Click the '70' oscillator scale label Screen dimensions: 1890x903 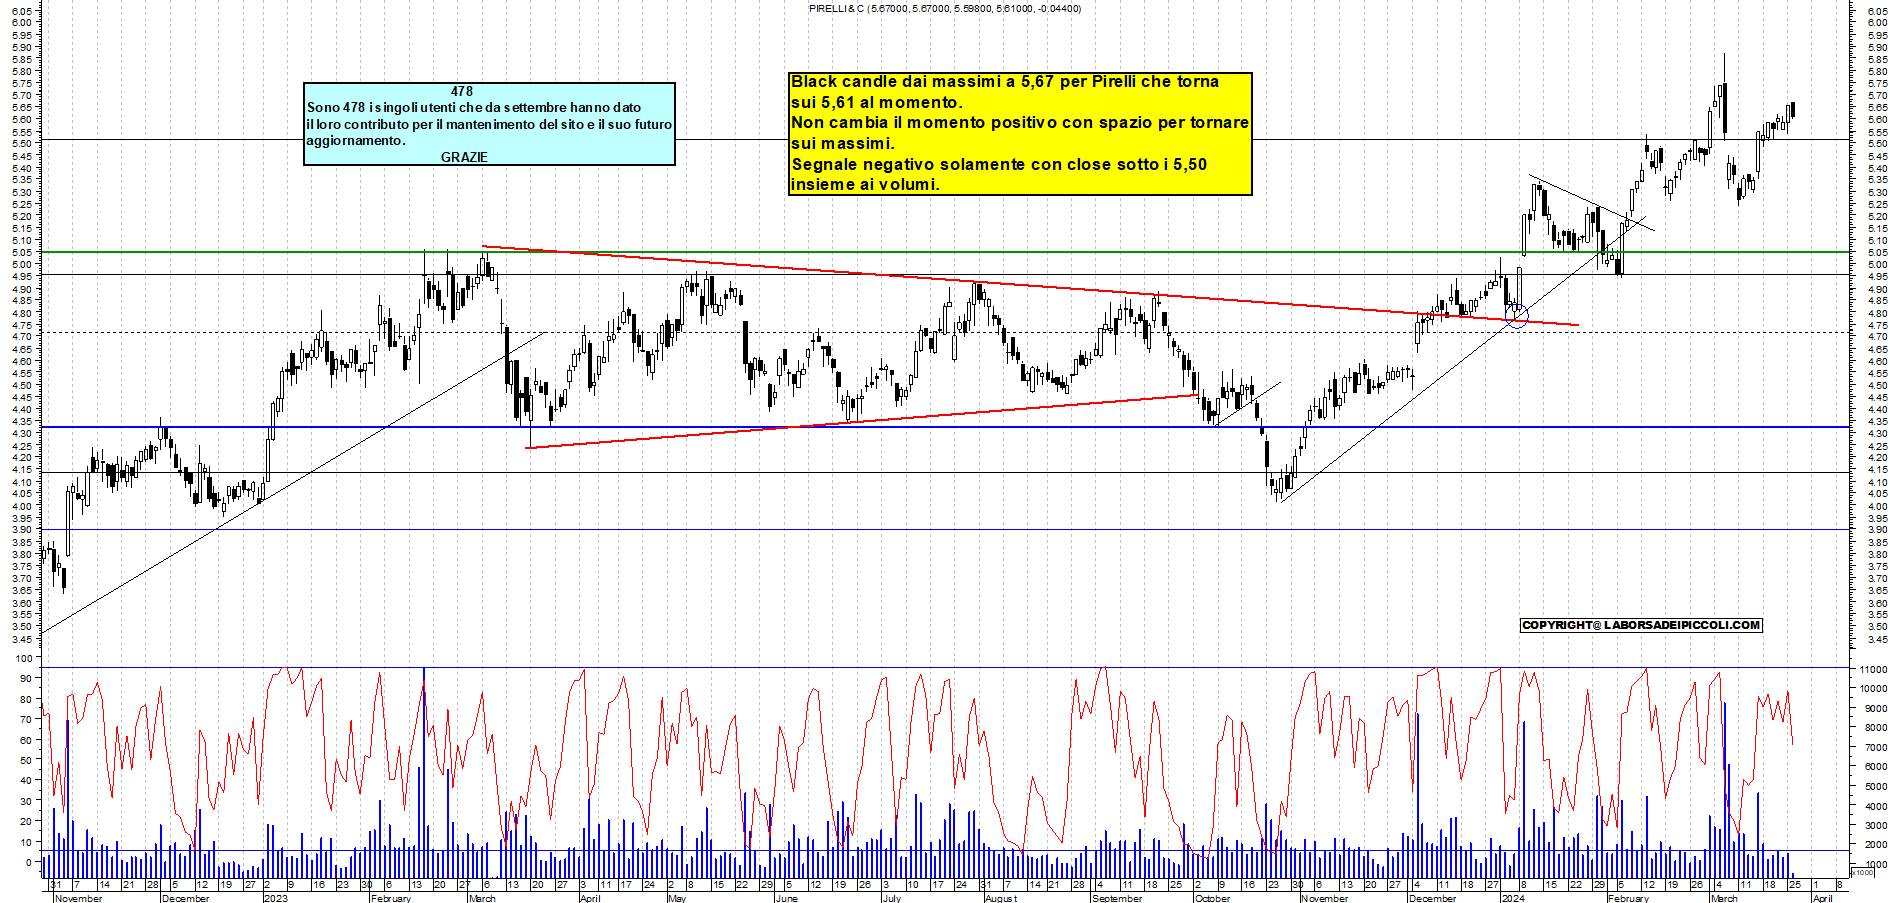[x=26, y=719]
